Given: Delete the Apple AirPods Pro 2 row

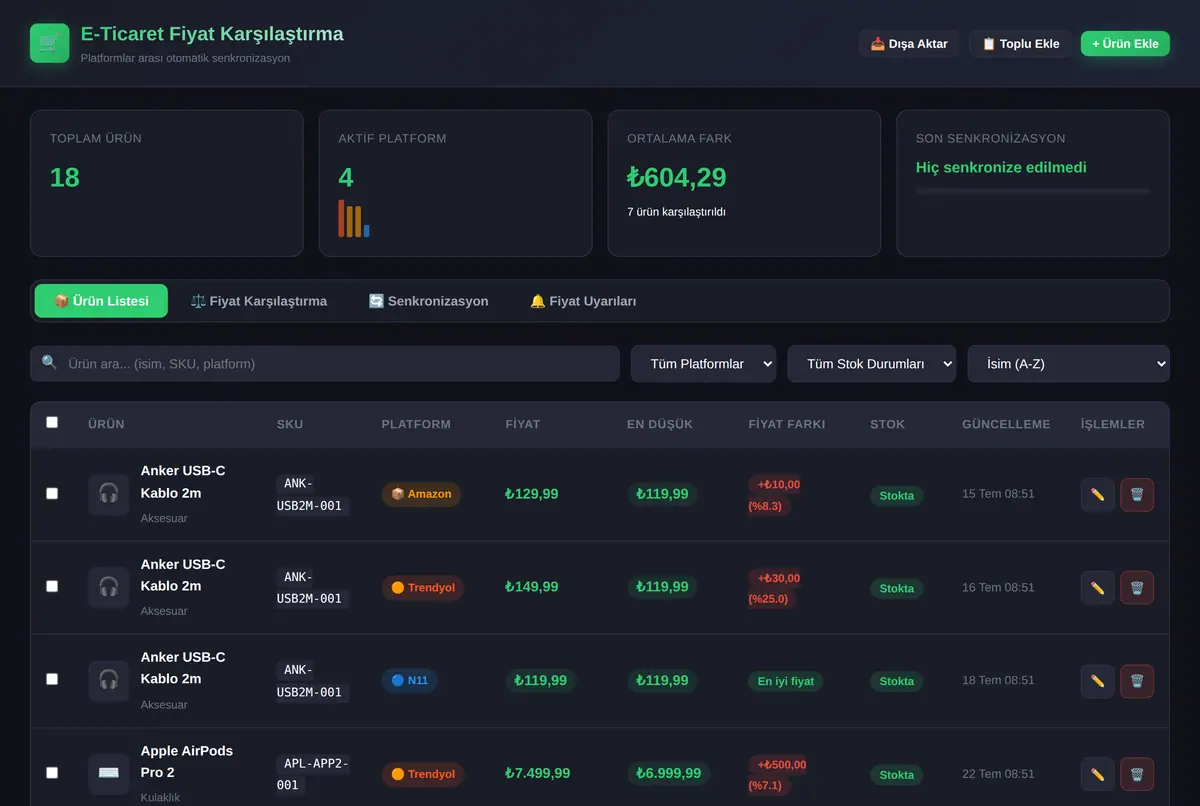Looking at the screenshot, I should (x=1137, y=774).
